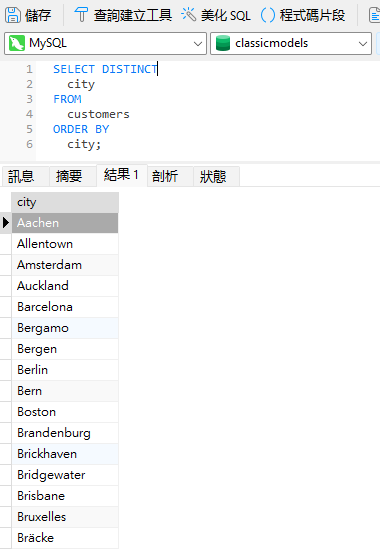The width and height of the screenshot is (380, 553).
Task: Click the customers table name in the query
Action: tap(98, 114)
